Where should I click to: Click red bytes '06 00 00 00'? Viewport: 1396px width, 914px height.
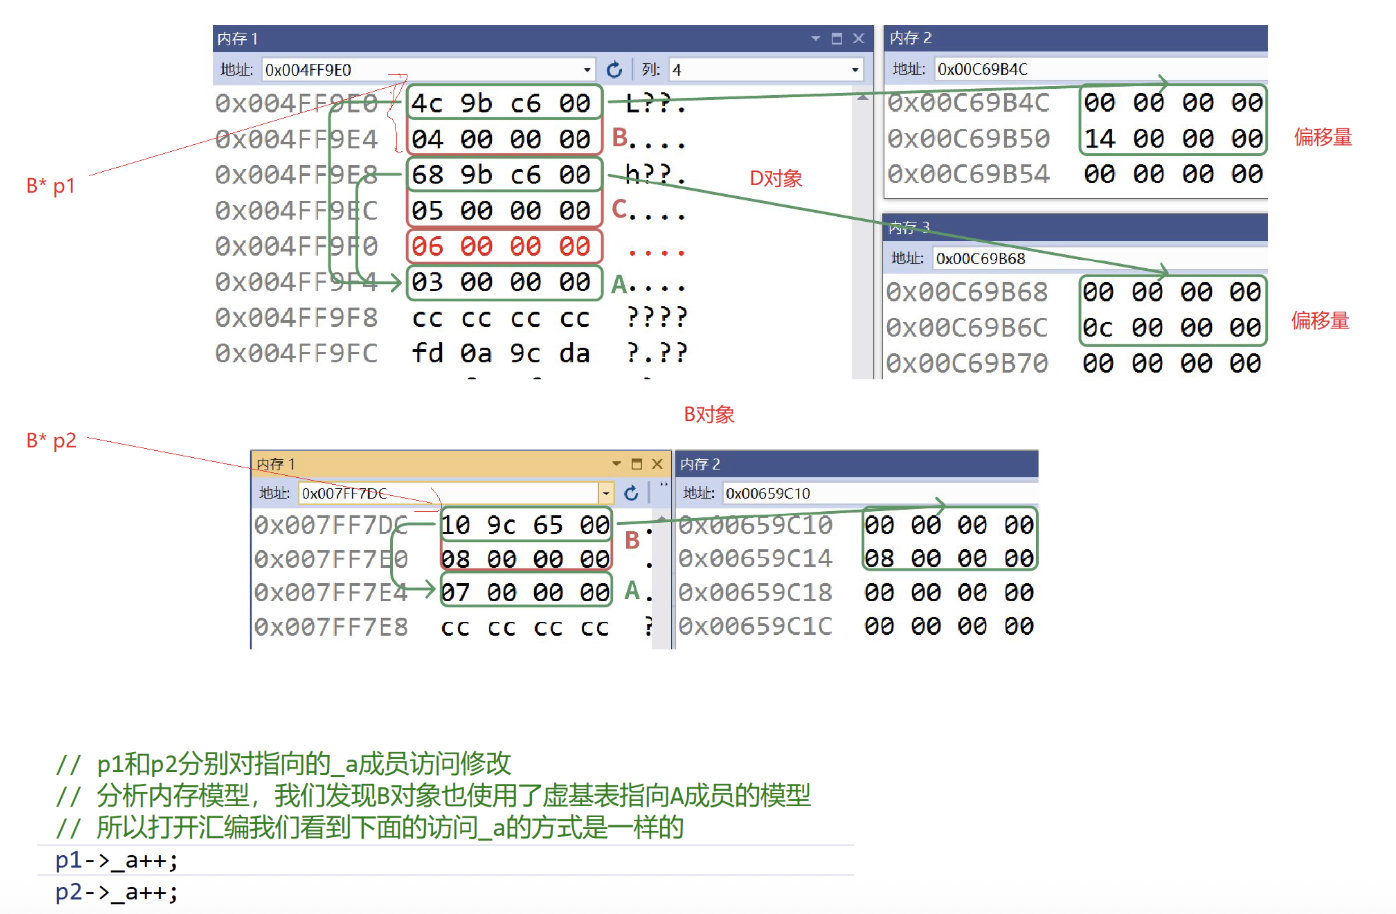click(502, 246)
